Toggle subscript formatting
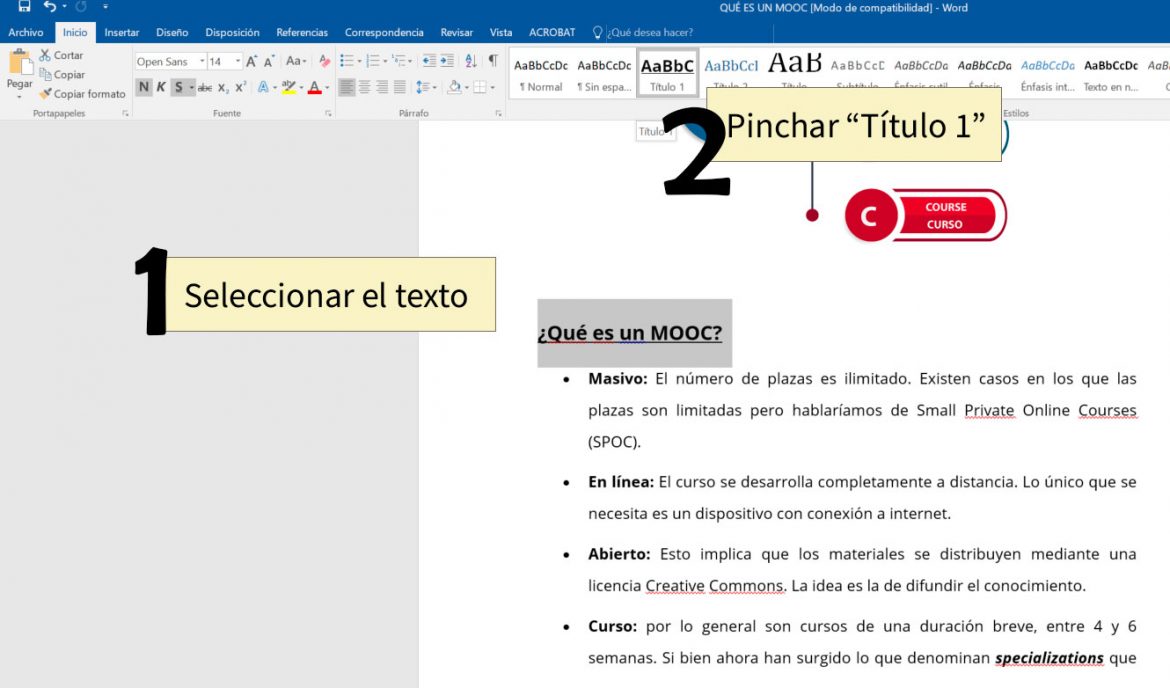Image resolution: width=1170 pixels, height=688 pixels. pyautogui.click(x=223, y=87)
